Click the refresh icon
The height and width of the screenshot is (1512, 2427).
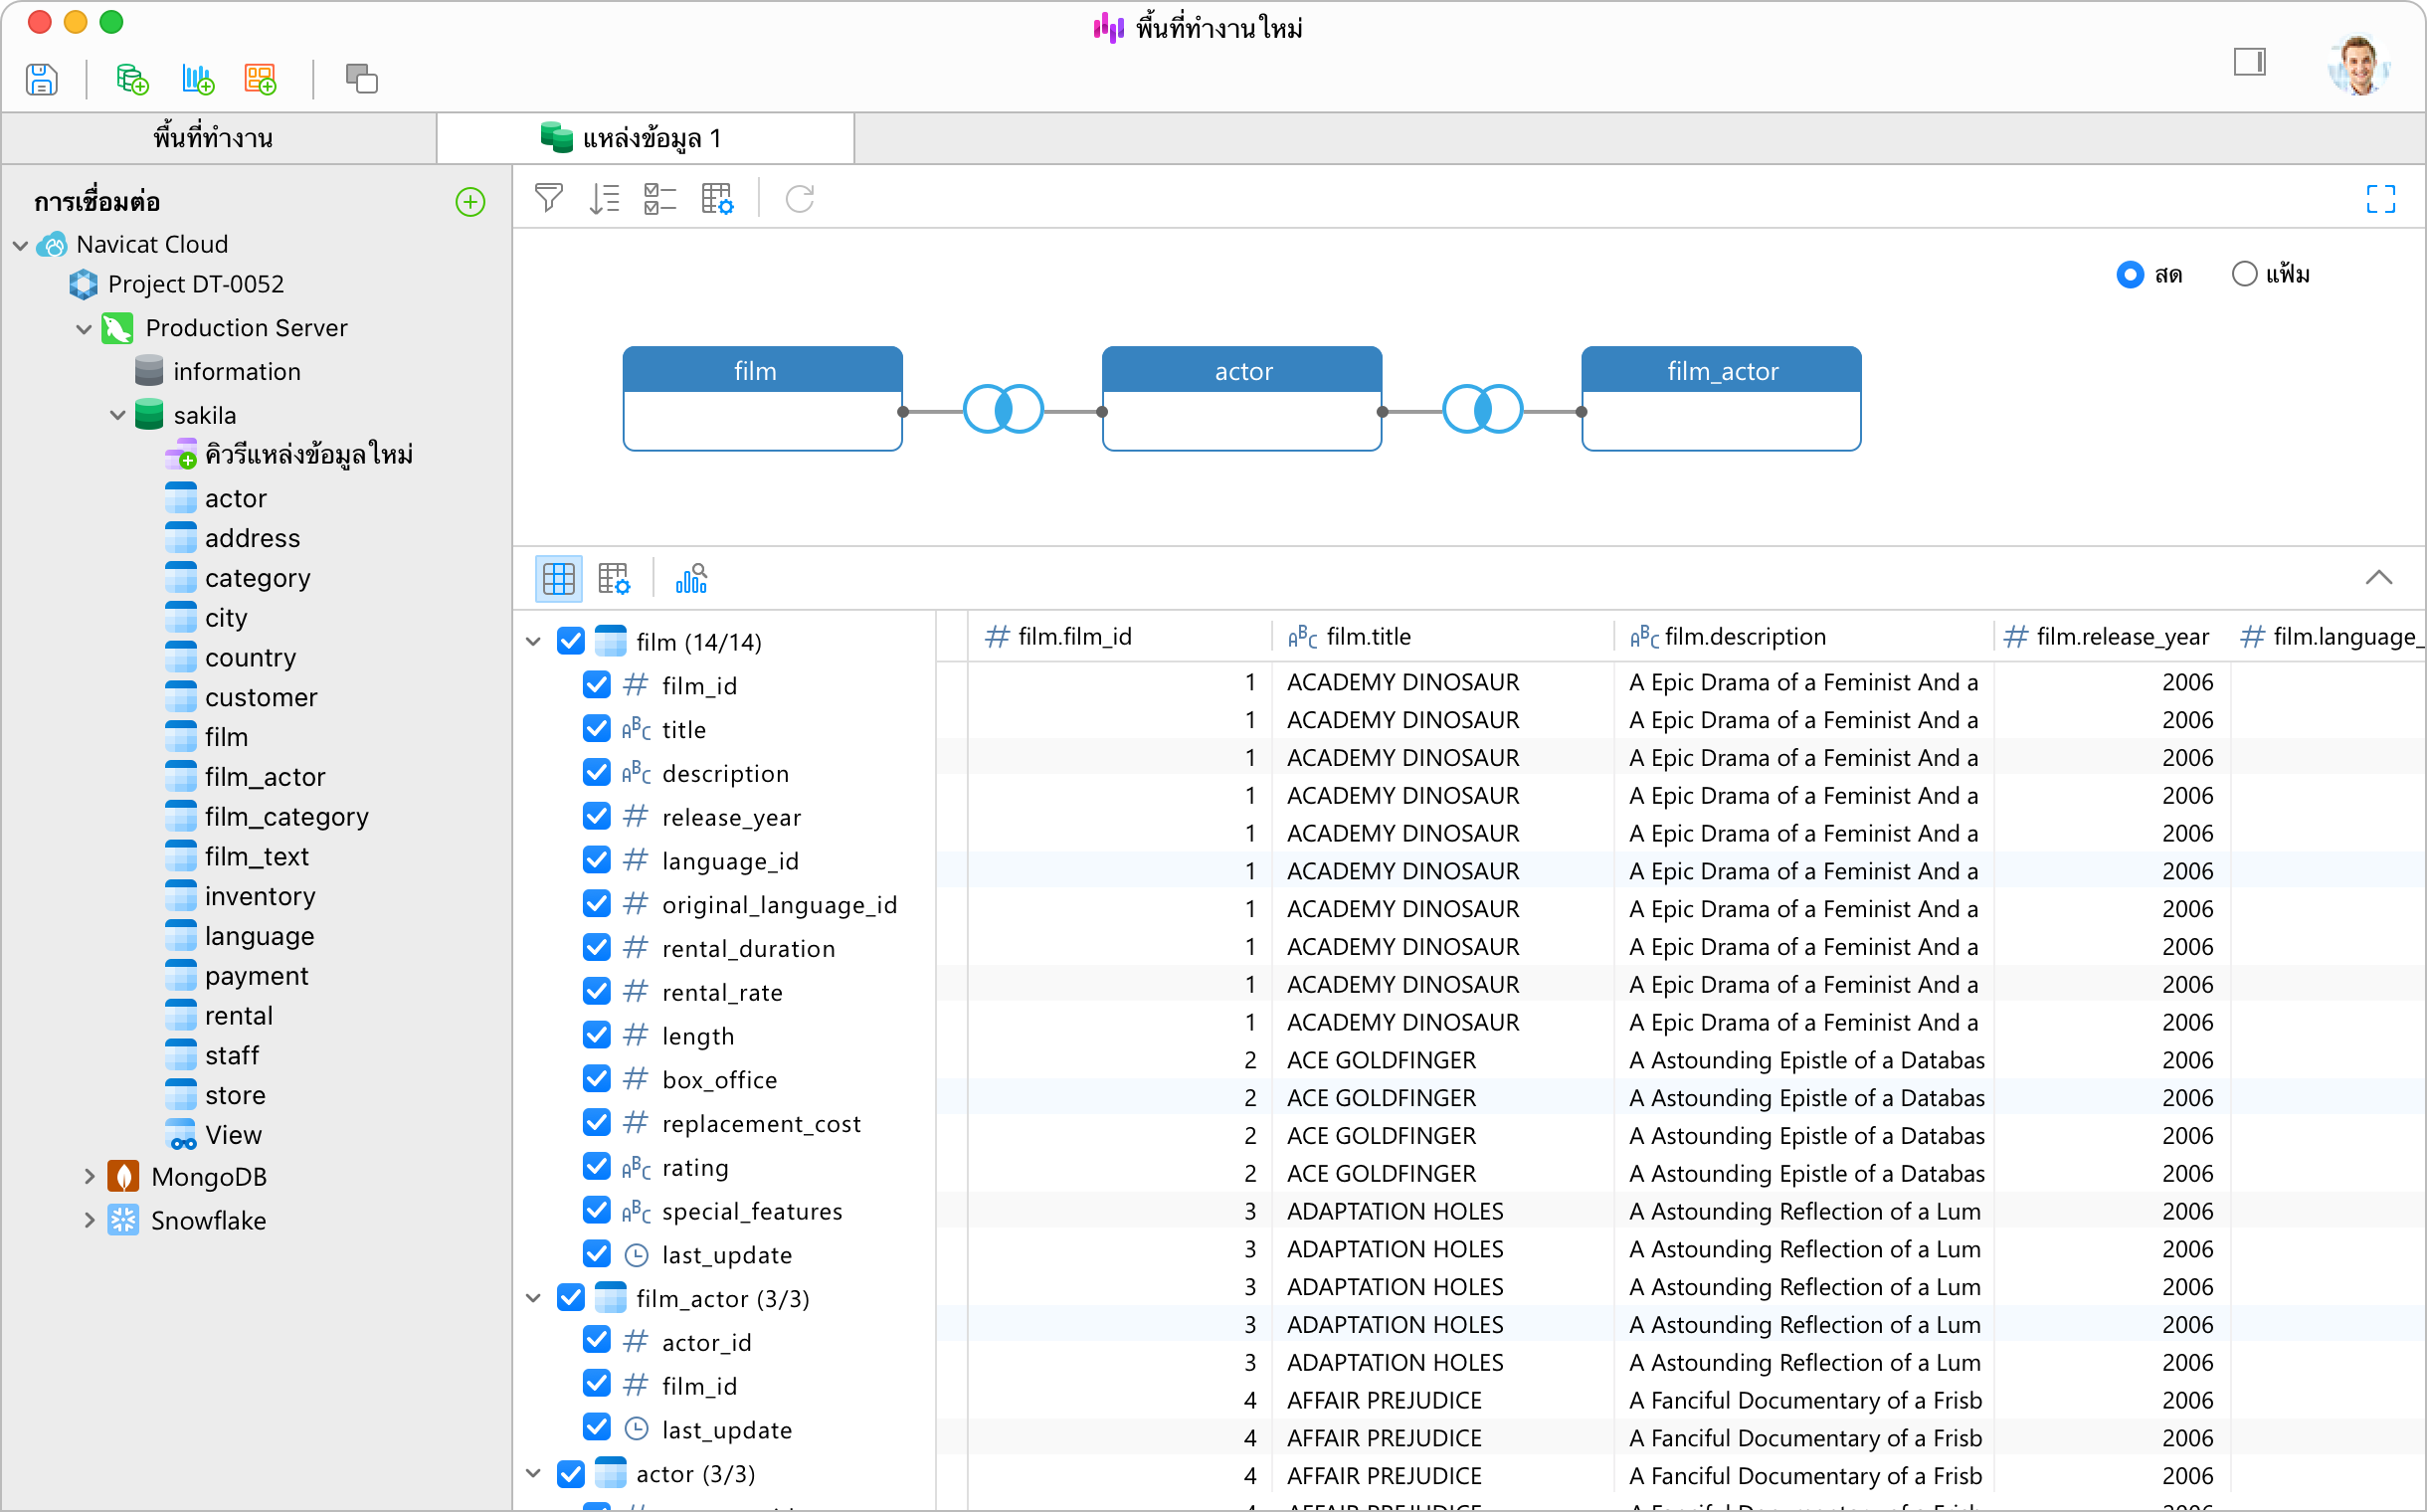click(x=799, y=198)
